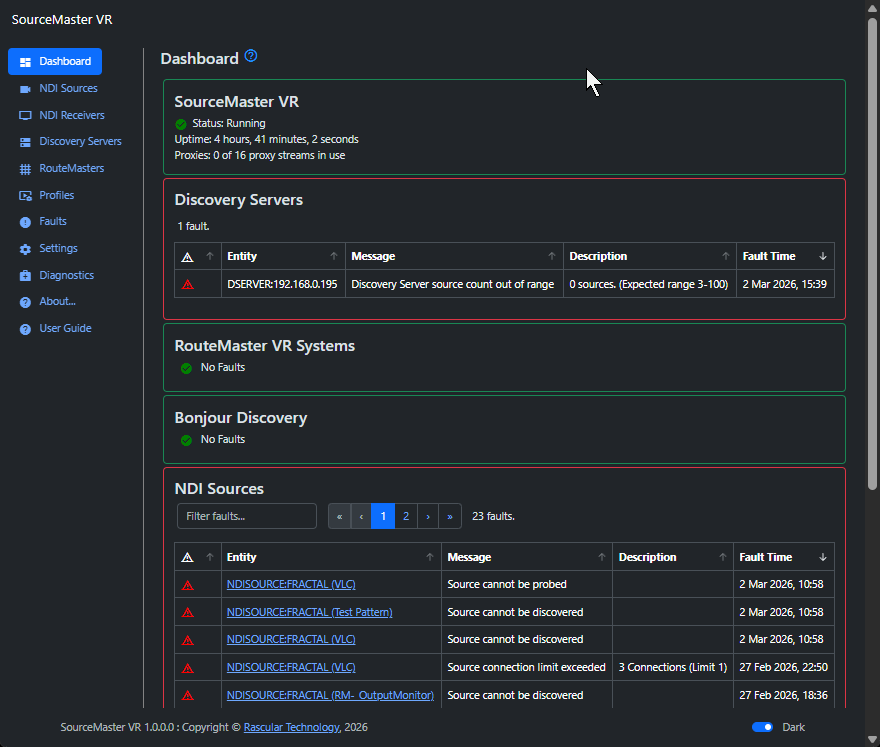Screen dimensions: 880x747
Task: Click the RouteMasters grid icon in the sidebar
Action: [25, 169]
